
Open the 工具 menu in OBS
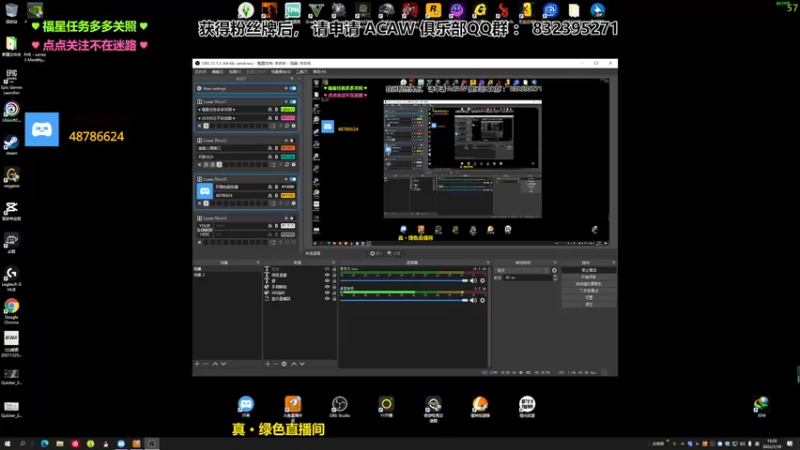point(302,72)
